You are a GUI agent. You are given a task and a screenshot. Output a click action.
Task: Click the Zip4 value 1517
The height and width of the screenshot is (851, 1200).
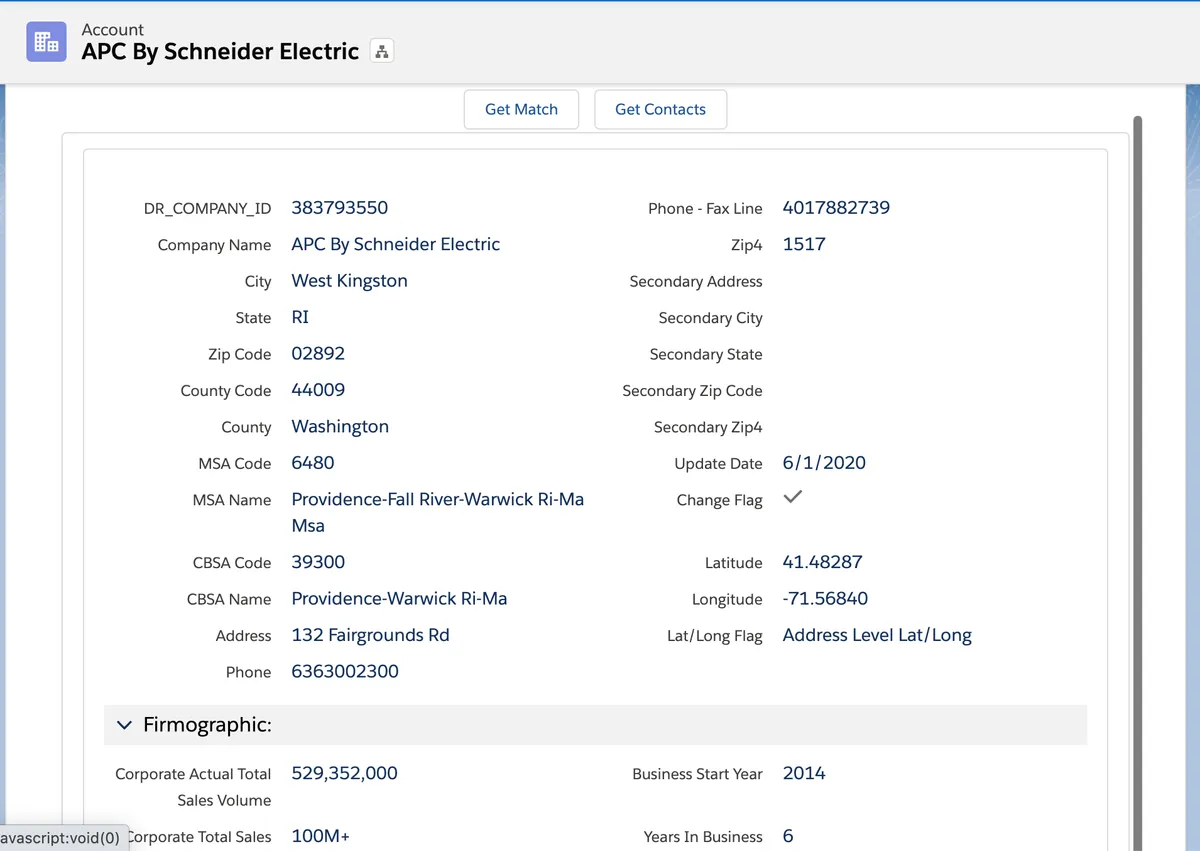tap(804, 244)
